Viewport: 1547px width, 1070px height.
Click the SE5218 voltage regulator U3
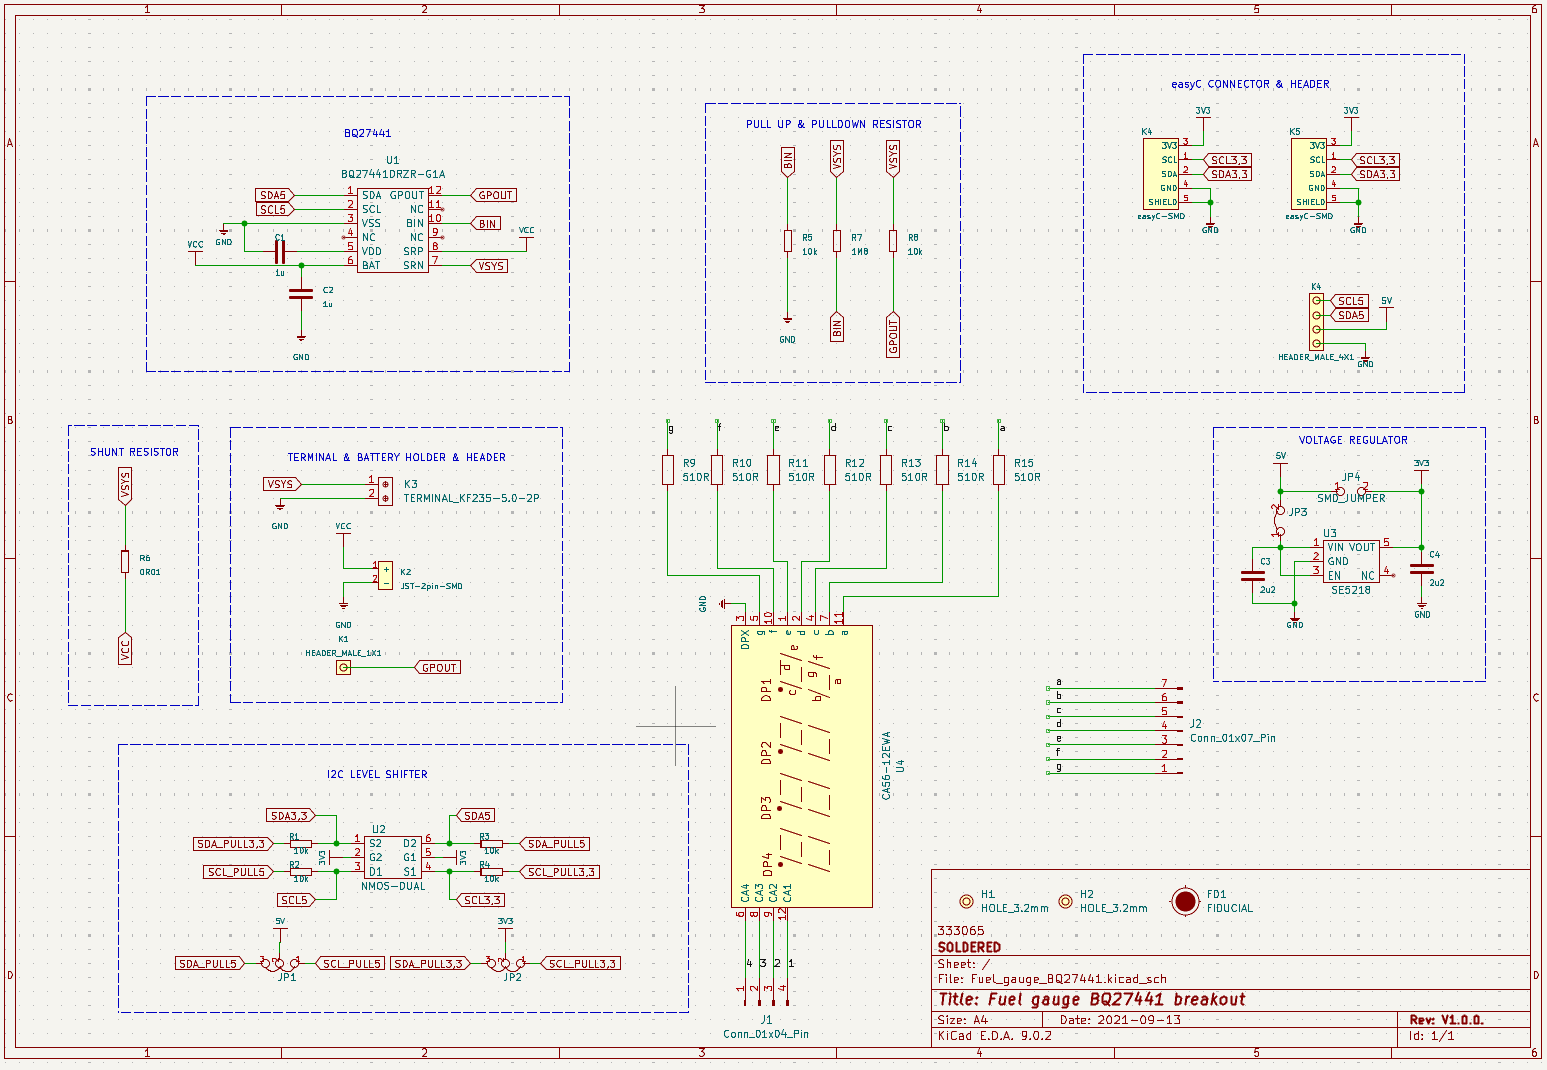click(1350, 561)
